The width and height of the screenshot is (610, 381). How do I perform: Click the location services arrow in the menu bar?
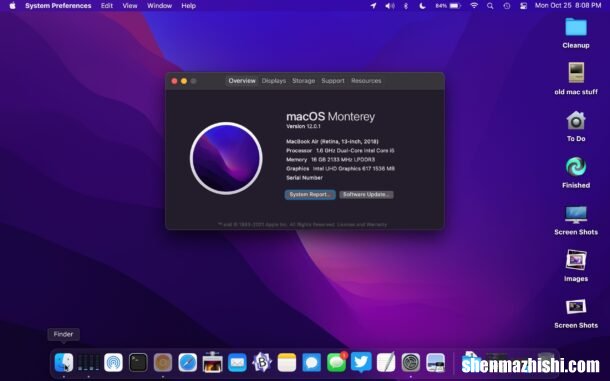pos(373,6)
